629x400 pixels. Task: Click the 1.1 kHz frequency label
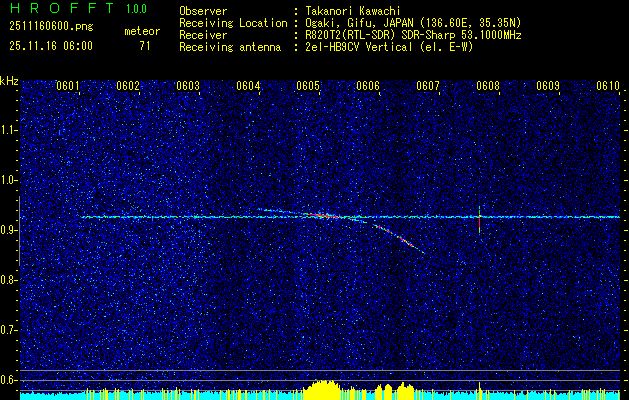[x=8, y=130]
